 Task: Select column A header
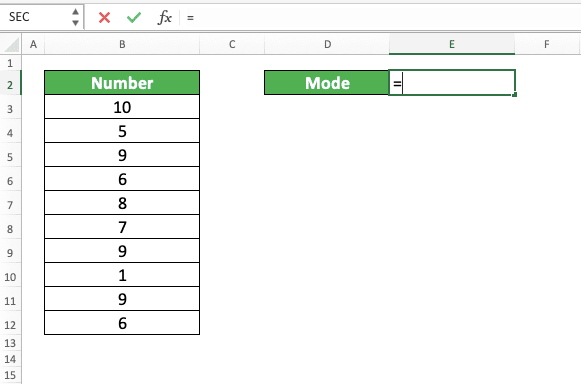coord(33,44)
